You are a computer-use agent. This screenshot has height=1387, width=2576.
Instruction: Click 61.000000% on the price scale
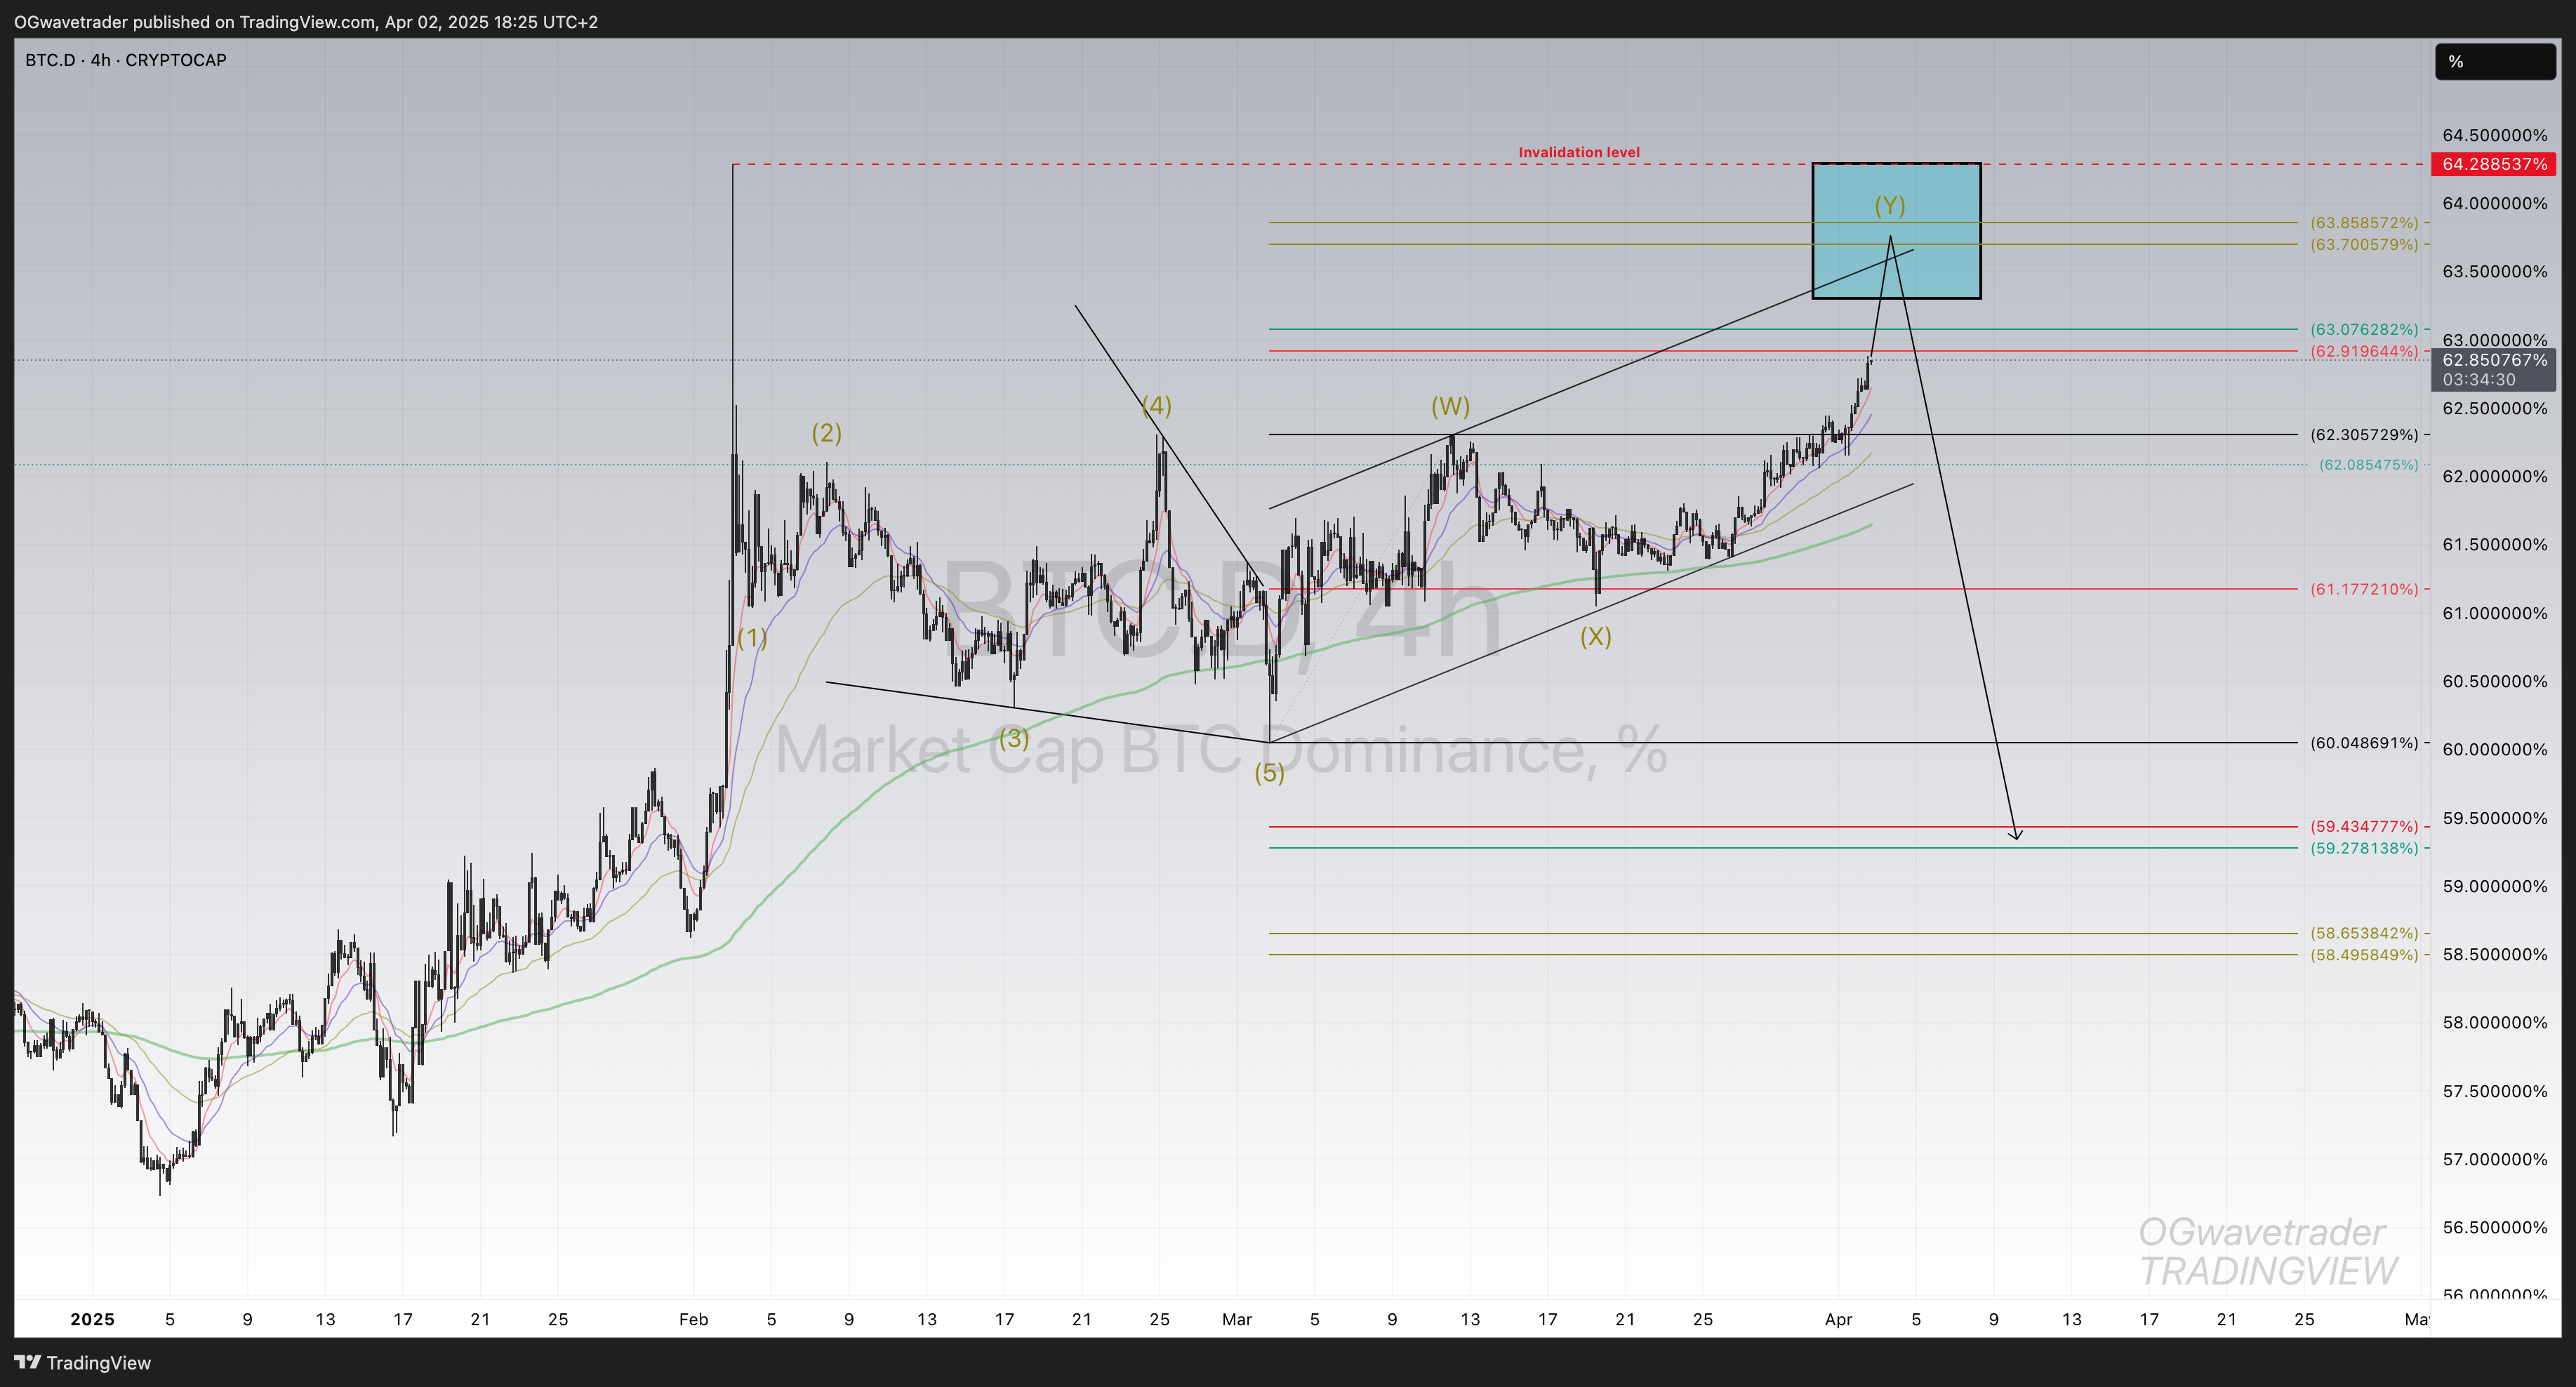(x=2494, y=613)
